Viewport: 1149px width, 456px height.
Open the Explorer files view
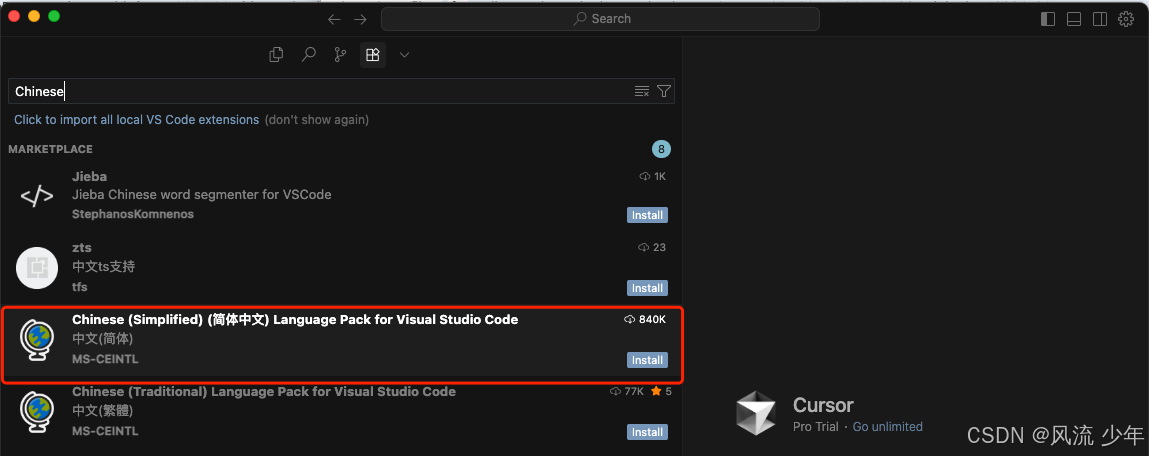[x=276, y=54]
